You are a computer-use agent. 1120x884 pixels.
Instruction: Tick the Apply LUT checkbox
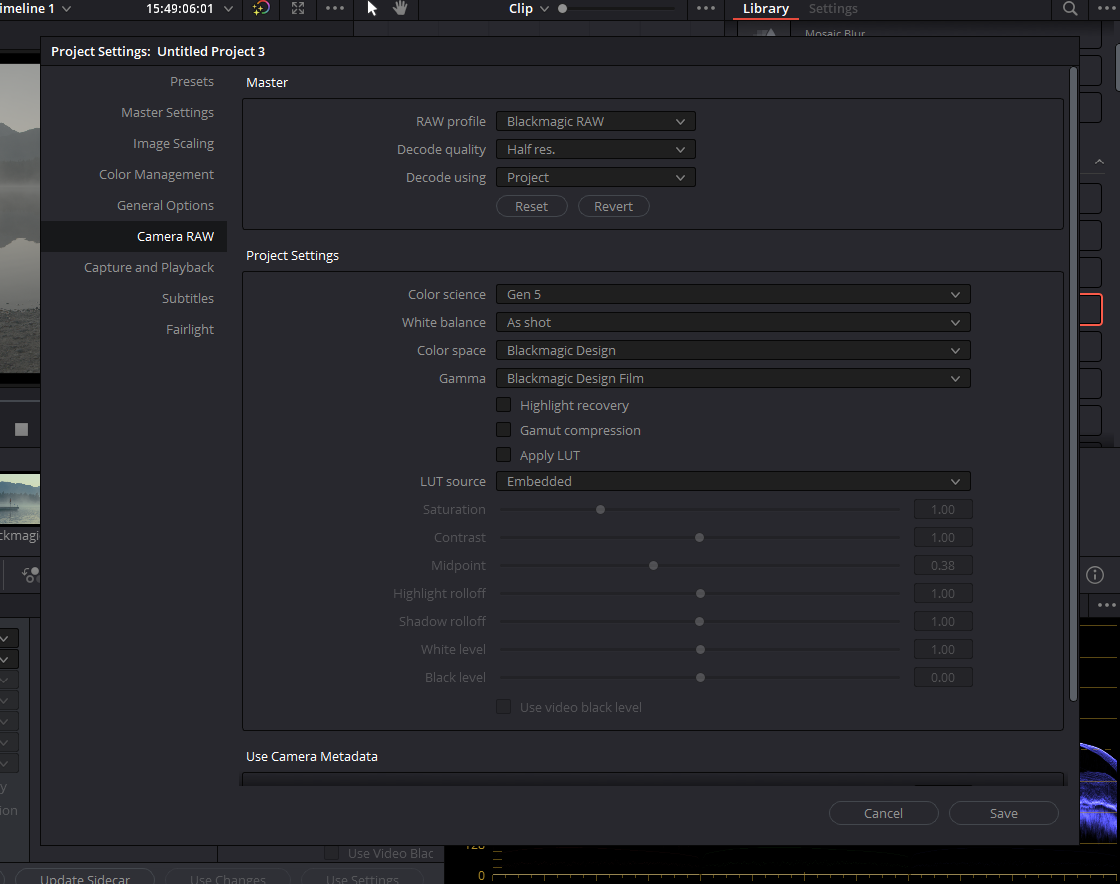coord(504,455)
